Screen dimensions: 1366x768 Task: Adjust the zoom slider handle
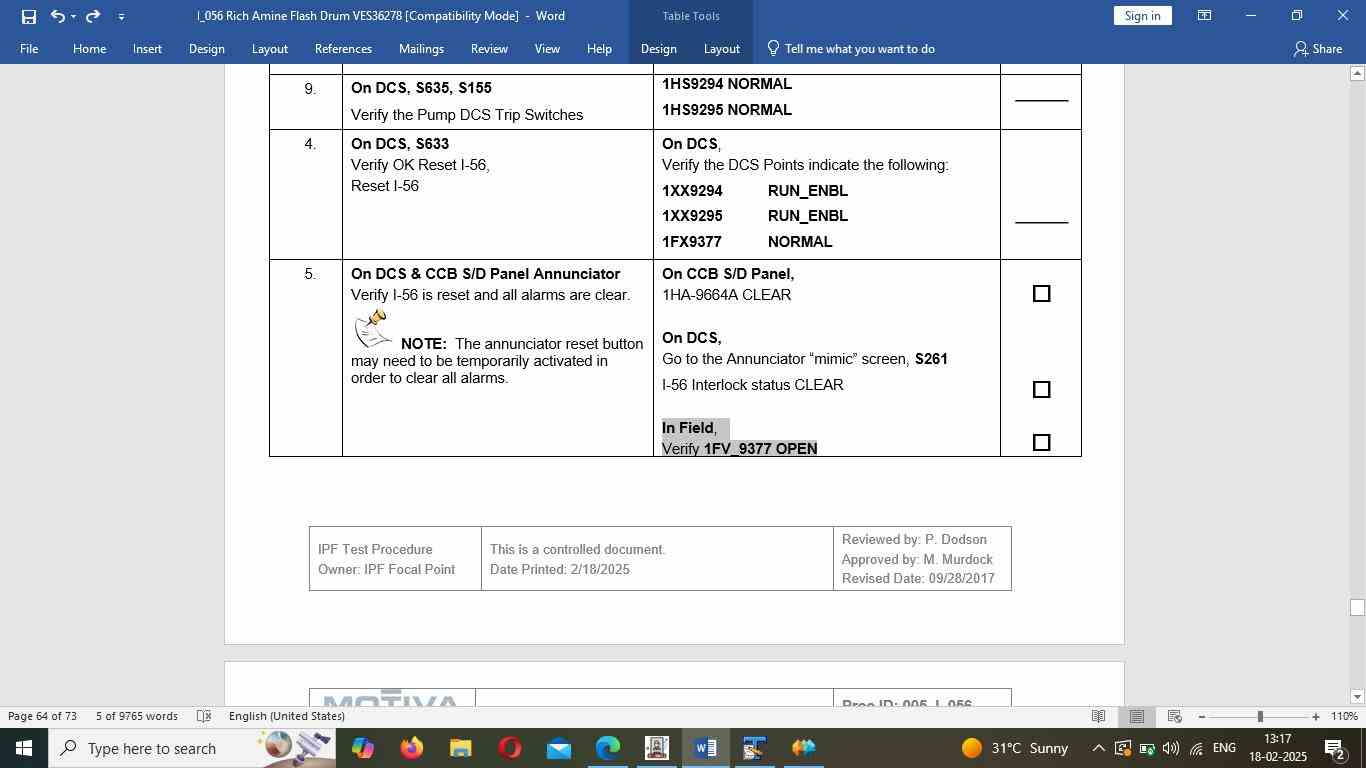coord(1260,716)
